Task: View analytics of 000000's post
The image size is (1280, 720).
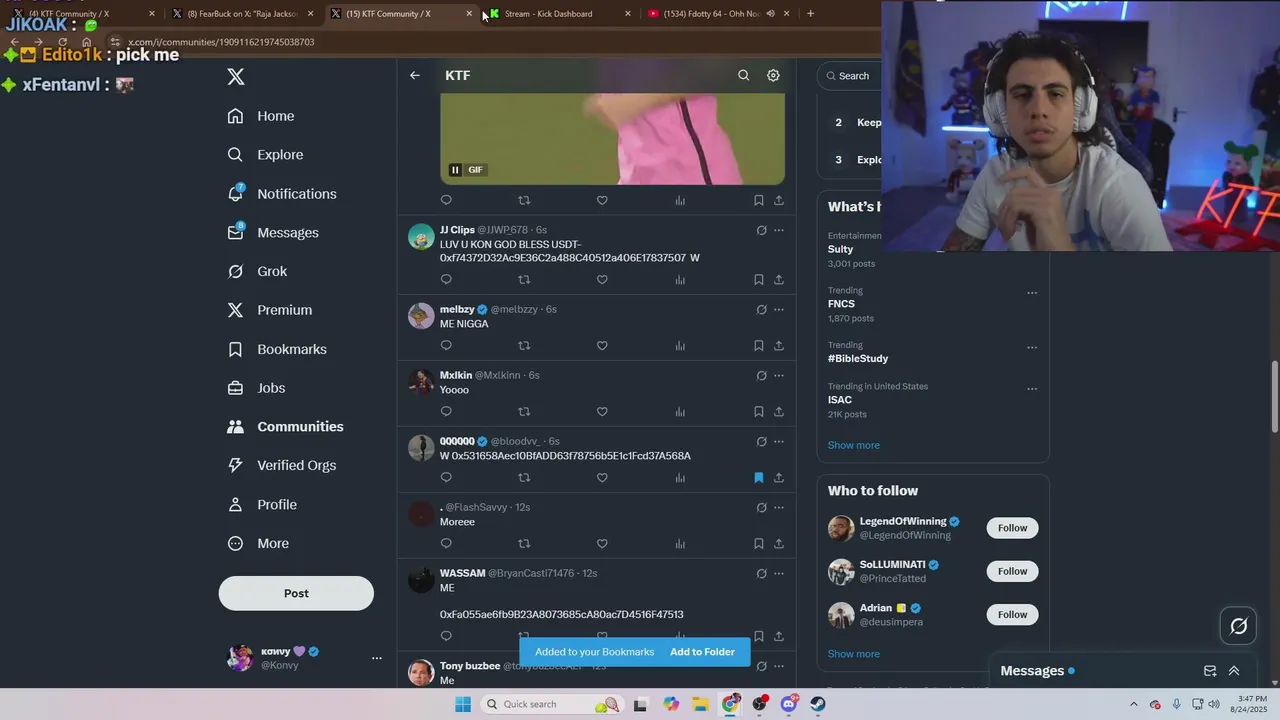Action: pos(680,478)
